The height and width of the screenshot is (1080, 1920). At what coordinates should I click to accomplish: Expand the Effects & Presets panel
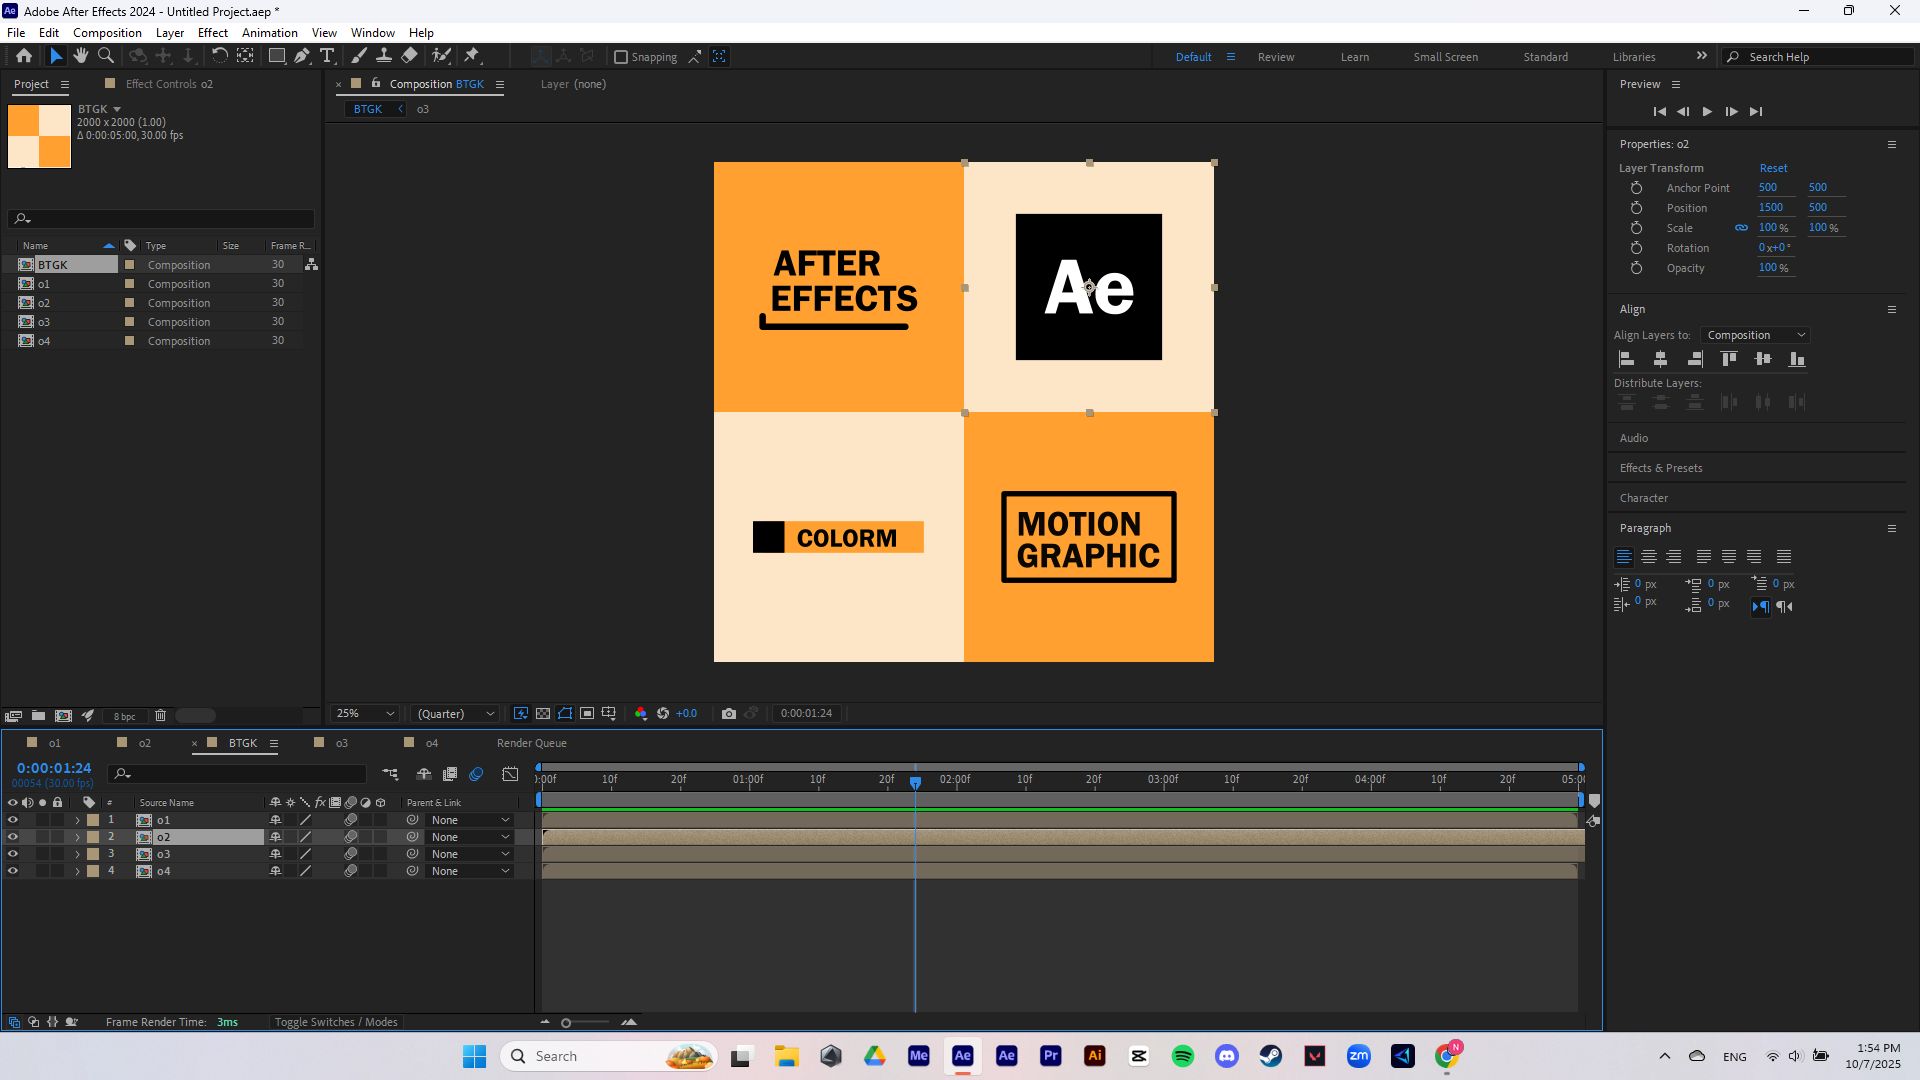(x=1660, y=468)
